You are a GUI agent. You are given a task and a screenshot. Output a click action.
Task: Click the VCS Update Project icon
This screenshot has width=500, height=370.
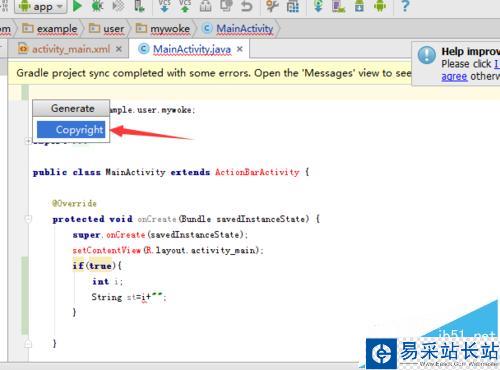[164, 6]
